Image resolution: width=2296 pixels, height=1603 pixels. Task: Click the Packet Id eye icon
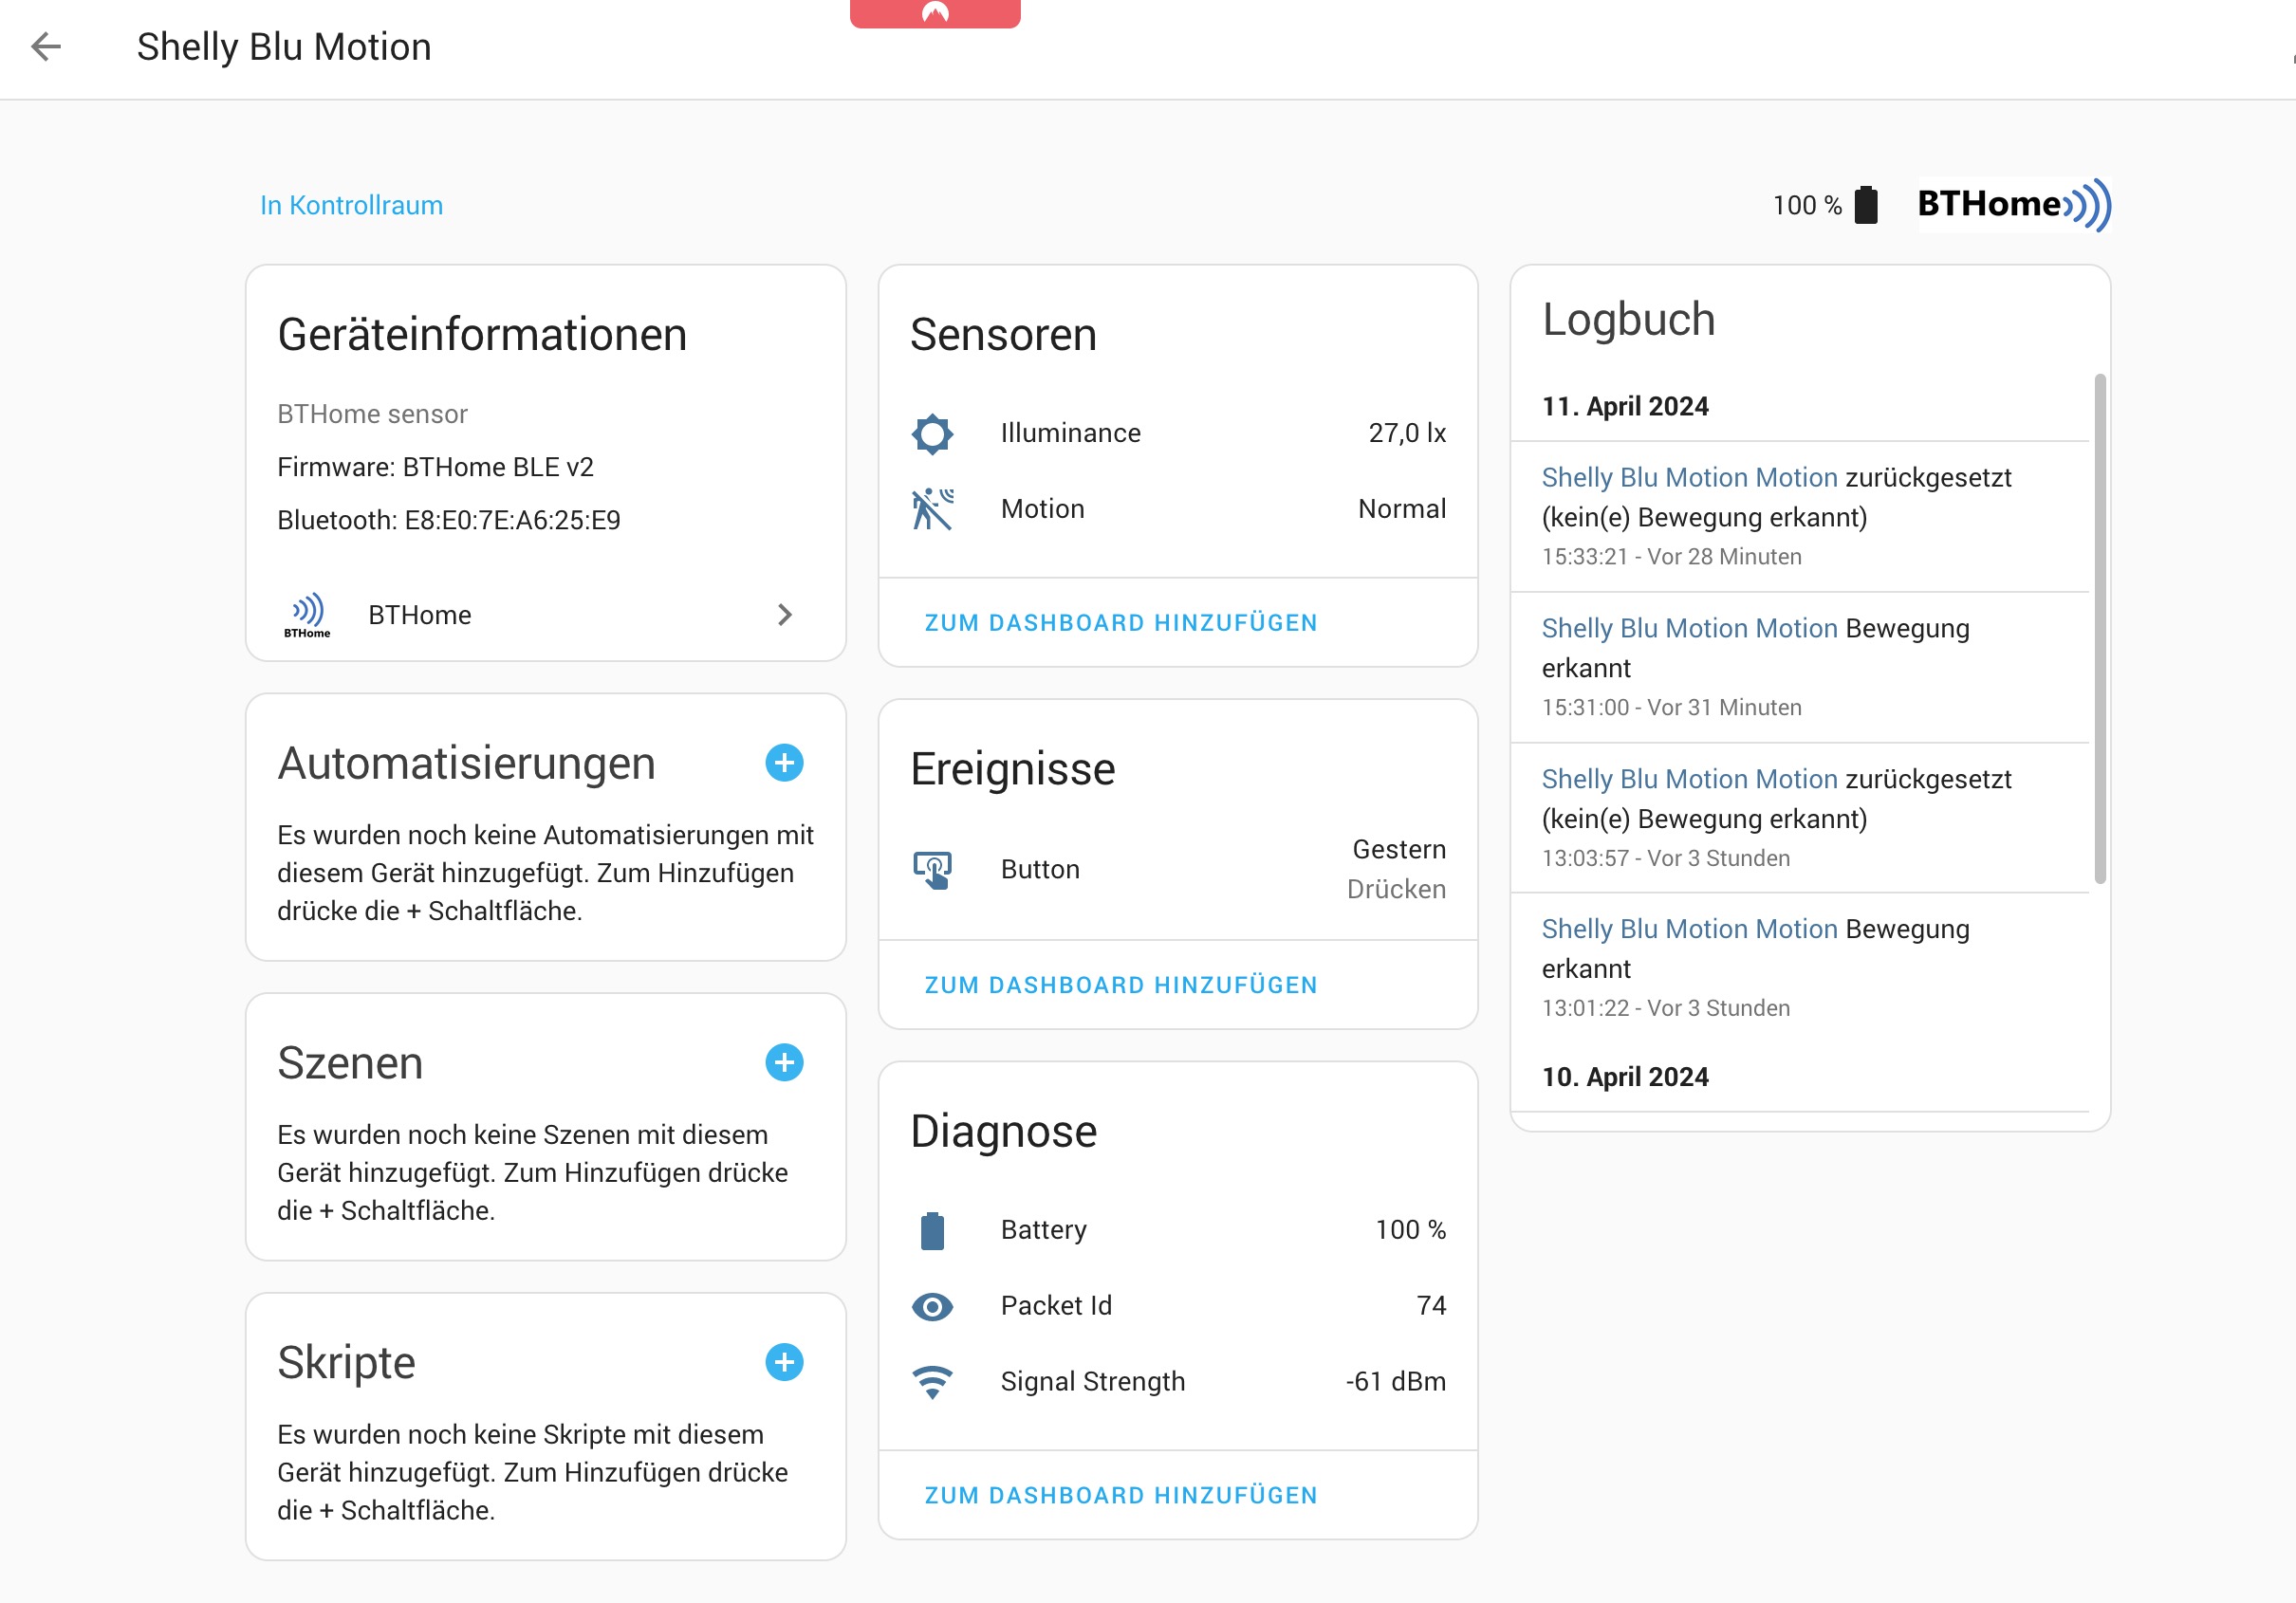(x=932, y=1306)
